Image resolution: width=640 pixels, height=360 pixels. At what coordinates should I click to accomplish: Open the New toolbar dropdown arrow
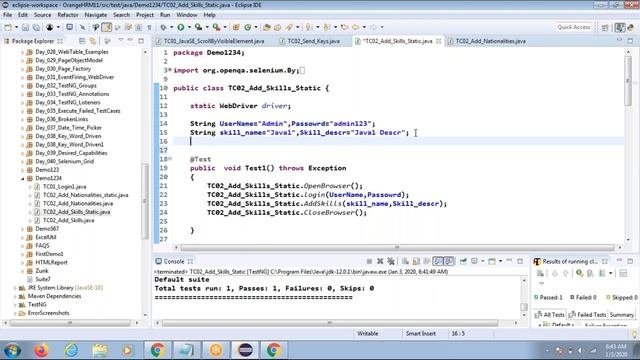[x=16, y=27]
